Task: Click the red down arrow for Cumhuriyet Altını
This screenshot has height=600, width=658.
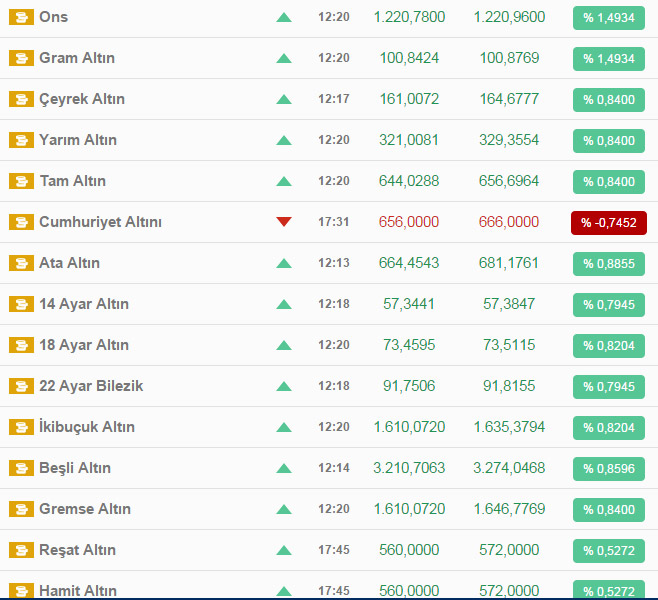Action: click(x=284, y=222)
